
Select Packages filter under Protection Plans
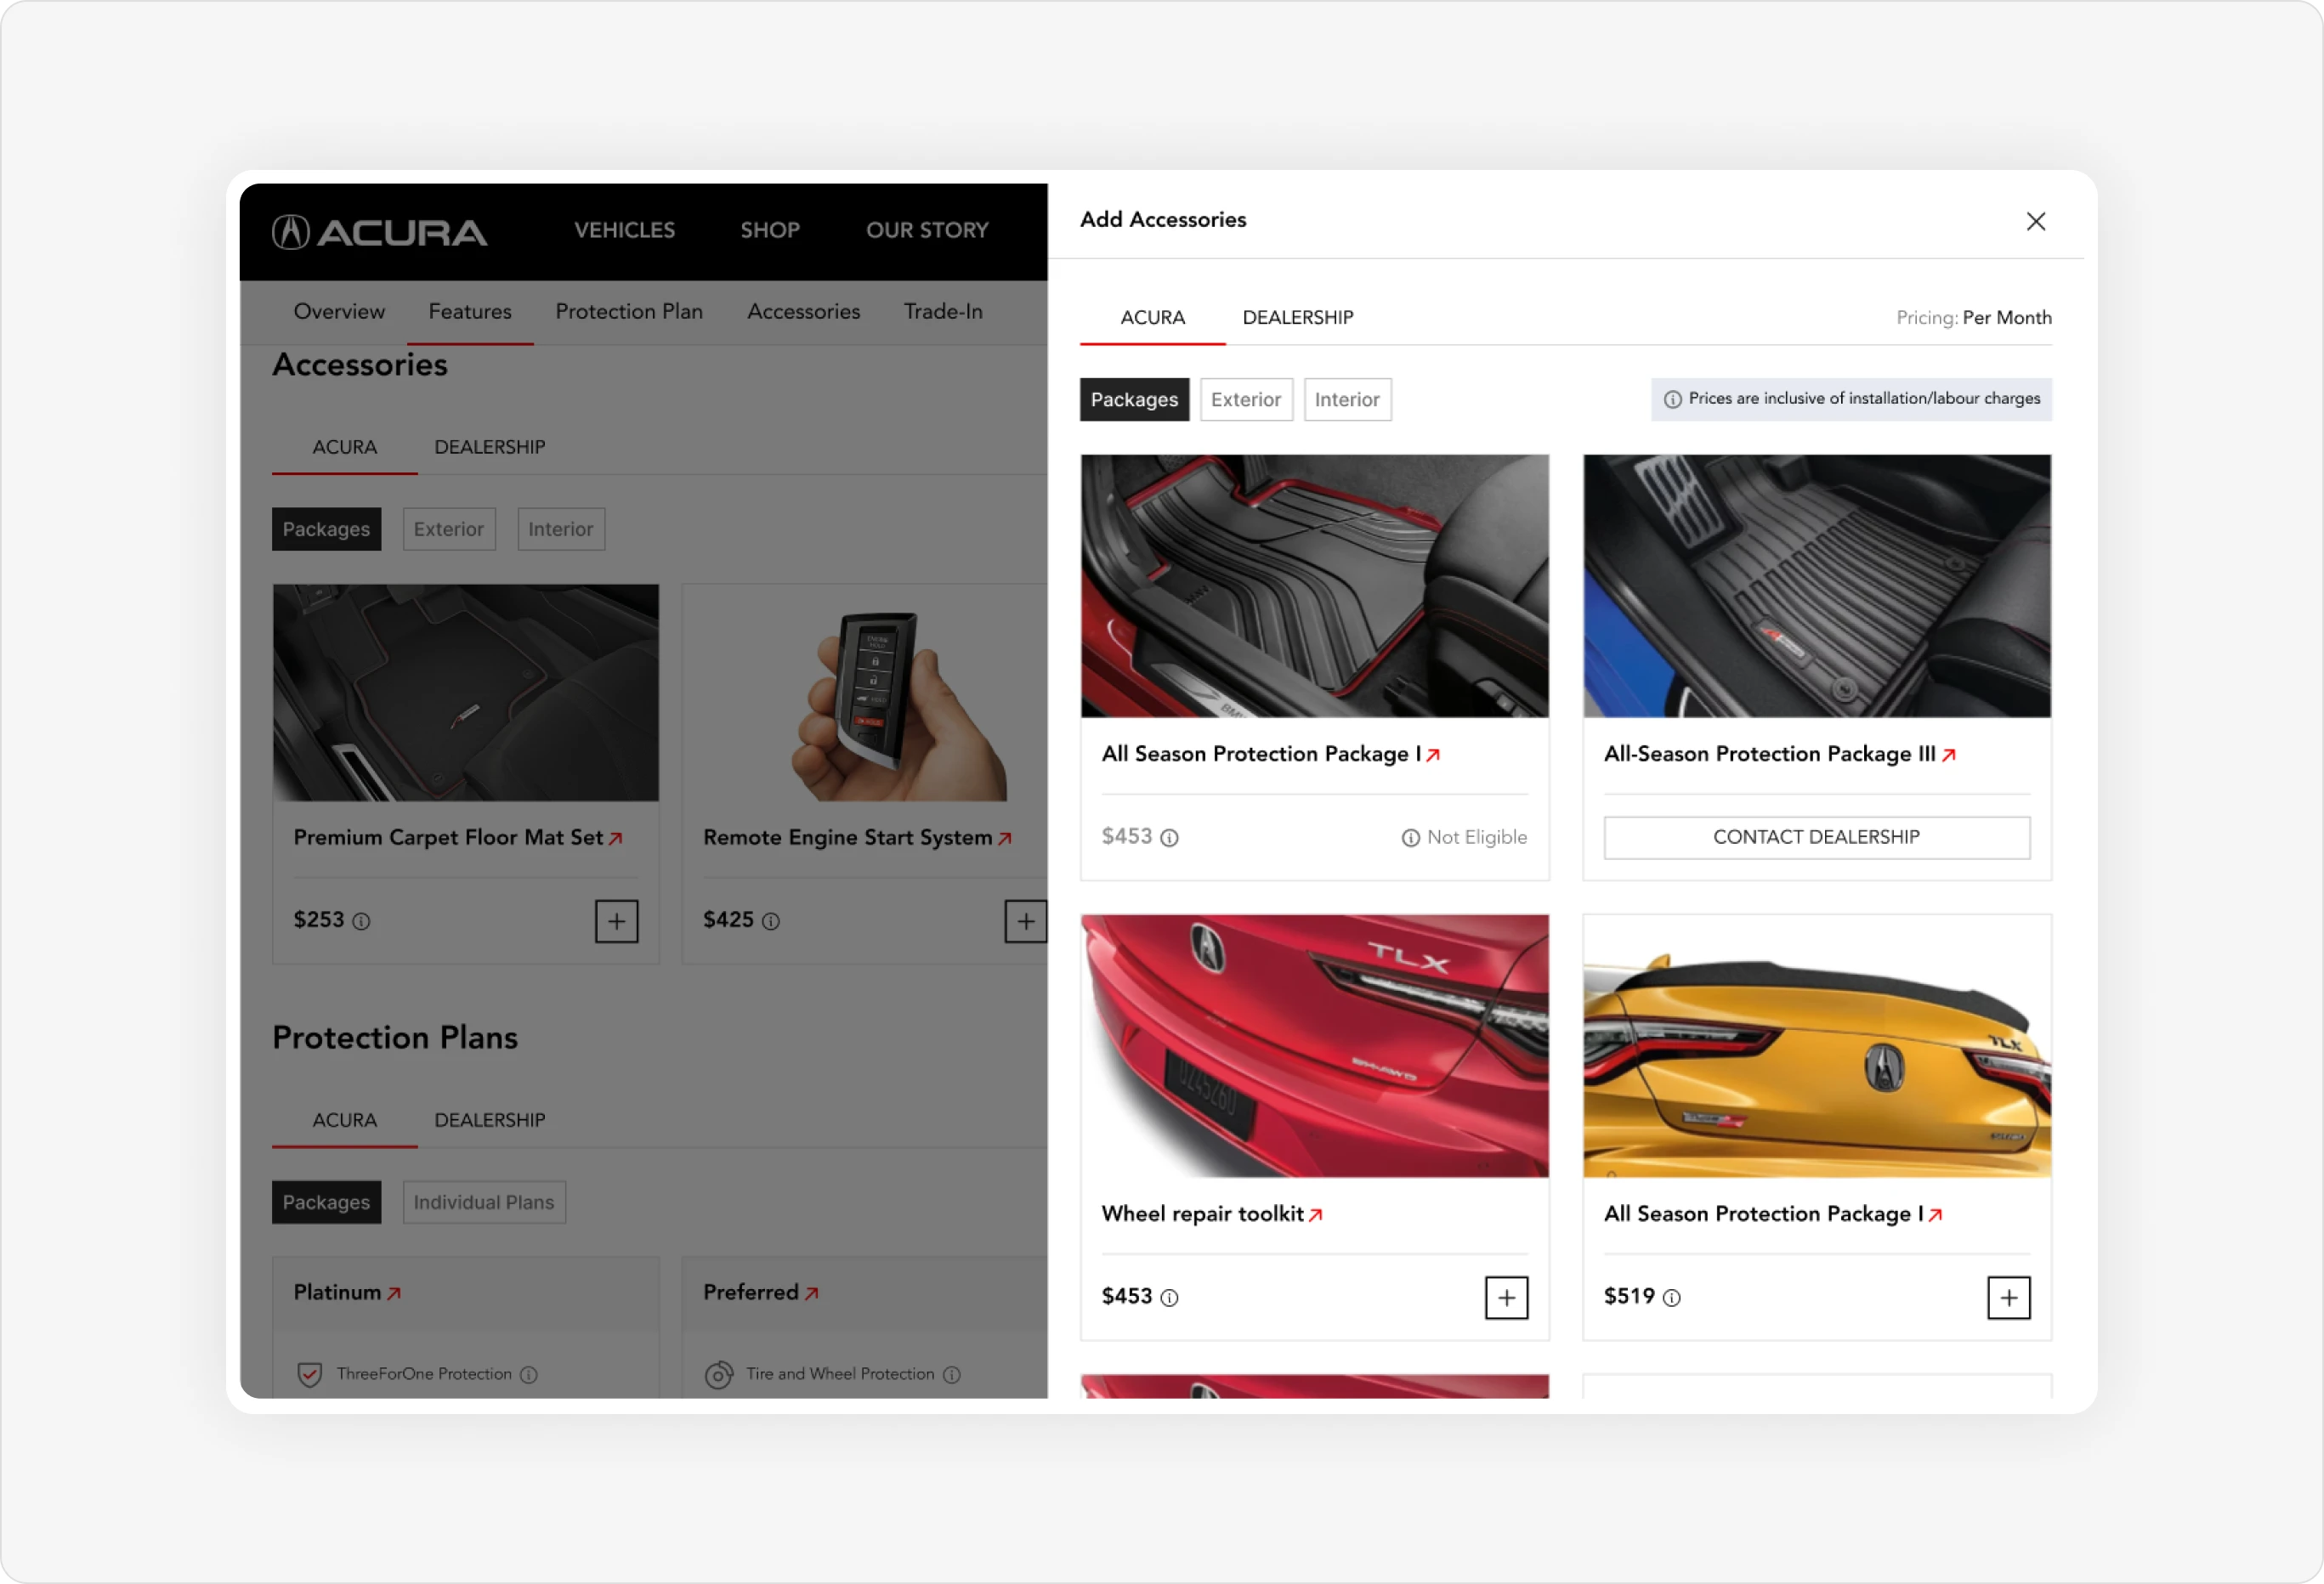(x=326, y=1202)
